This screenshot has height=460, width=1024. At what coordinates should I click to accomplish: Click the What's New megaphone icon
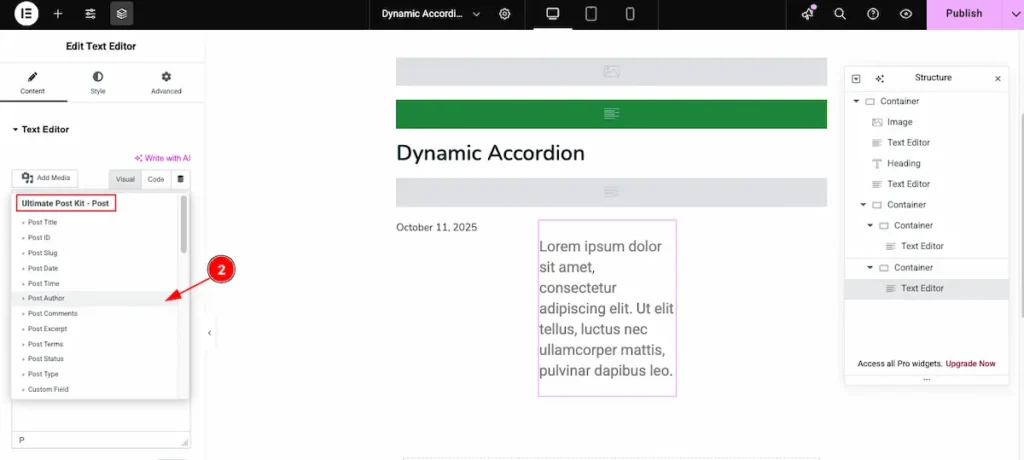click(x=808, y=14)
